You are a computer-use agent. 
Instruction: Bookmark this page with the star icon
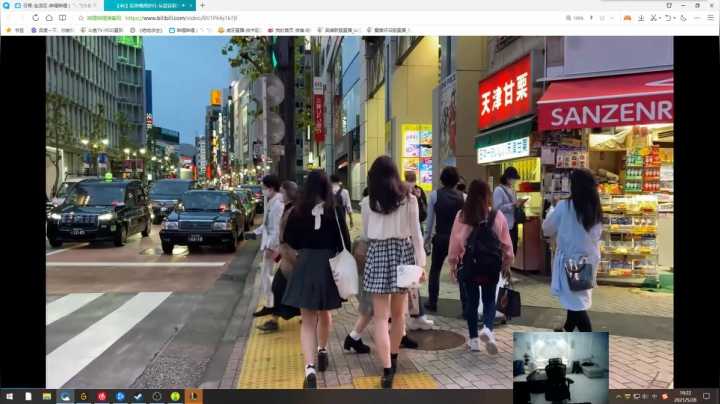coord(81,18)
